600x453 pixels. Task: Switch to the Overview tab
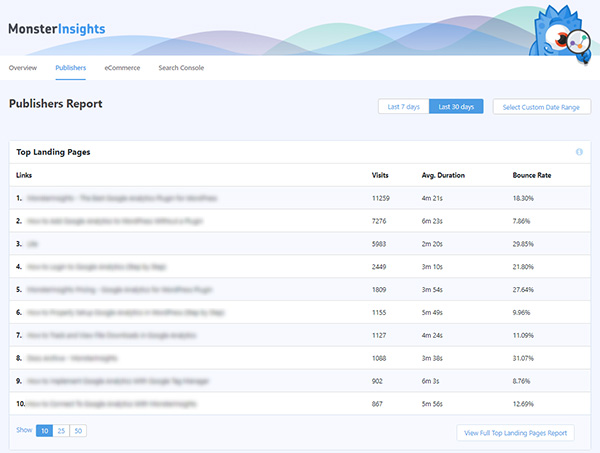(23, 68)
